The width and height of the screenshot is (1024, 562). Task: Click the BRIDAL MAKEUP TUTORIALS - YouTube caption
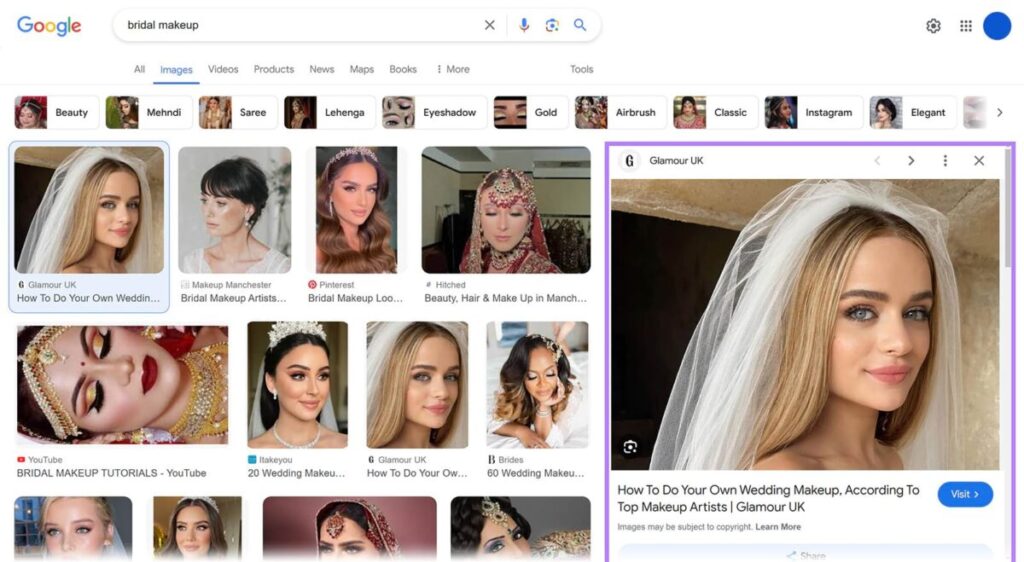pos(111,473)
